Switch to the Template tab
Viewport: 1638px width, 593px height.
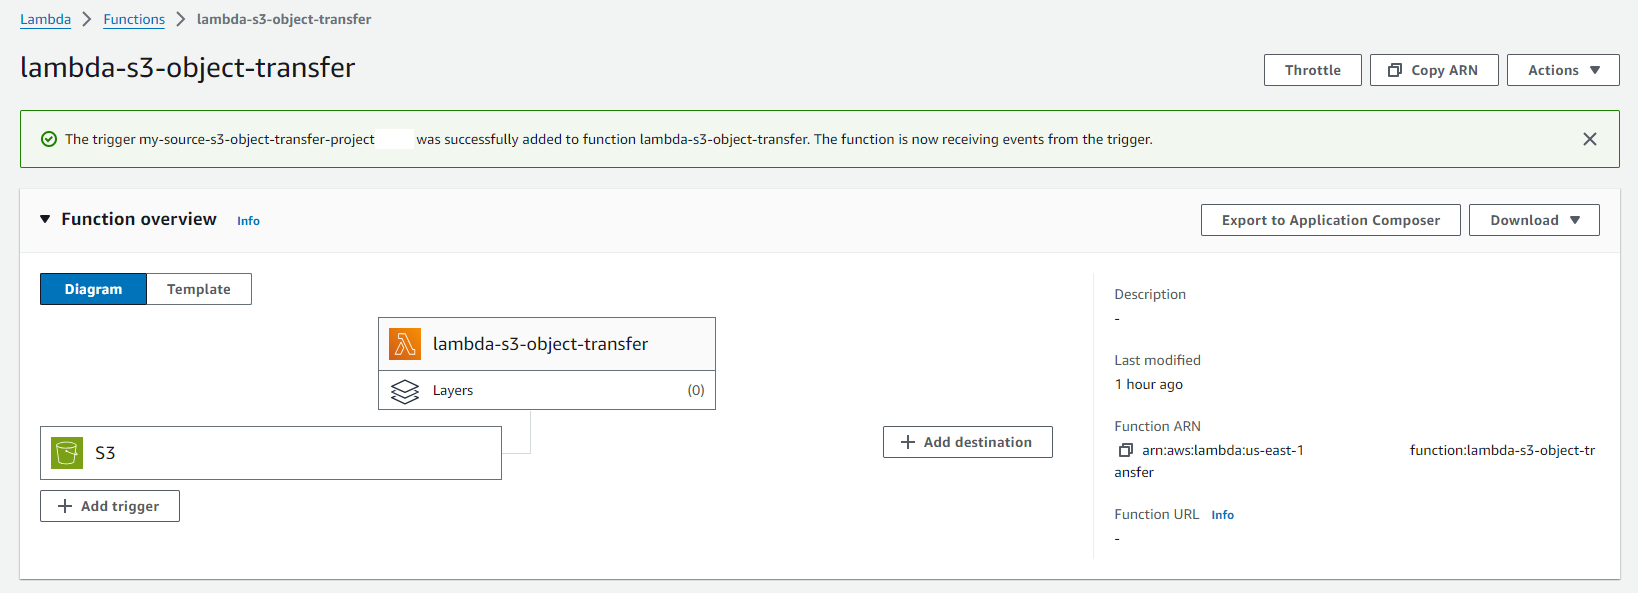199,289
